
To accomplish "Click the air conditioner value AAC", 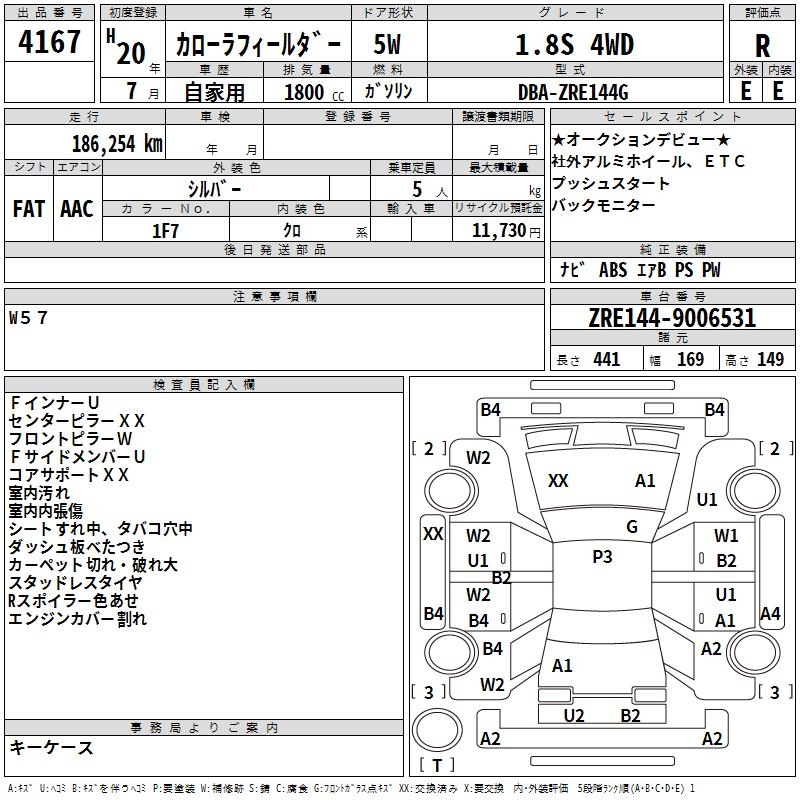I will click(x=77, y=209).
